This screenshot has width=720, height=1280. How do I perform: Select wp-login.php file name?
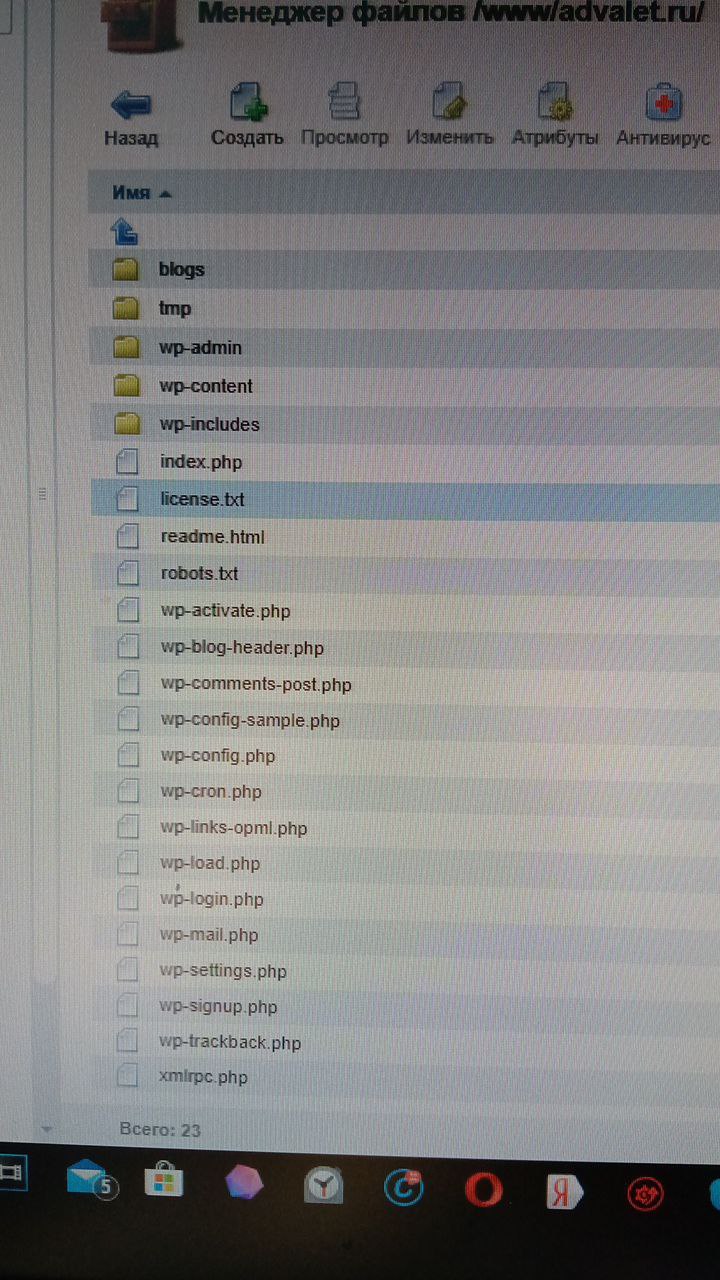click(x=211, y=899)
